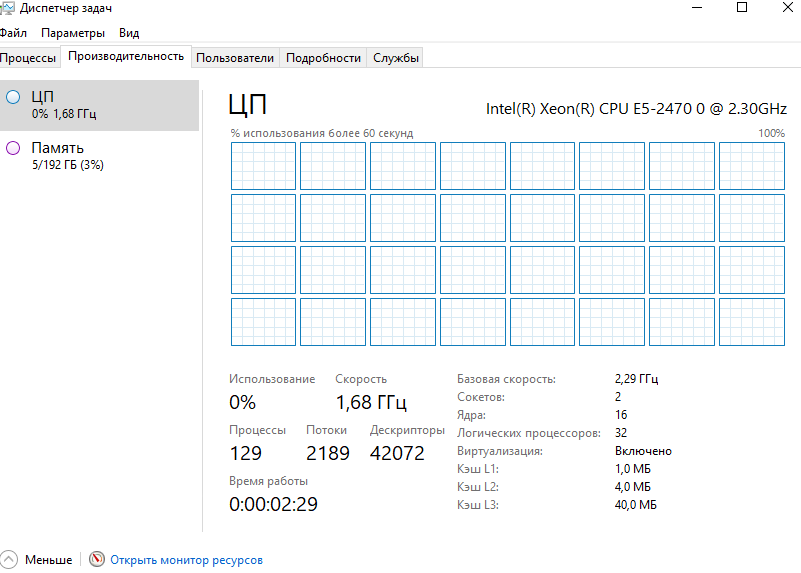The image size is (801, 573).
Task: Open the Подробности tab
Action: point(323,58)
